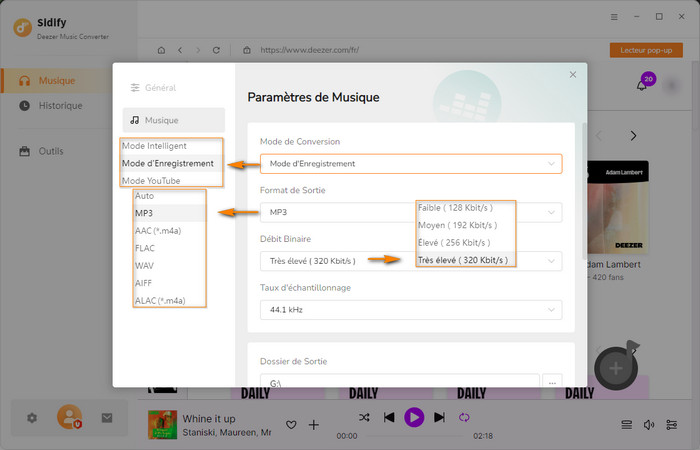
Task: Toggle repeat mode
Action: pyautogui.click(x=464, y=417)
